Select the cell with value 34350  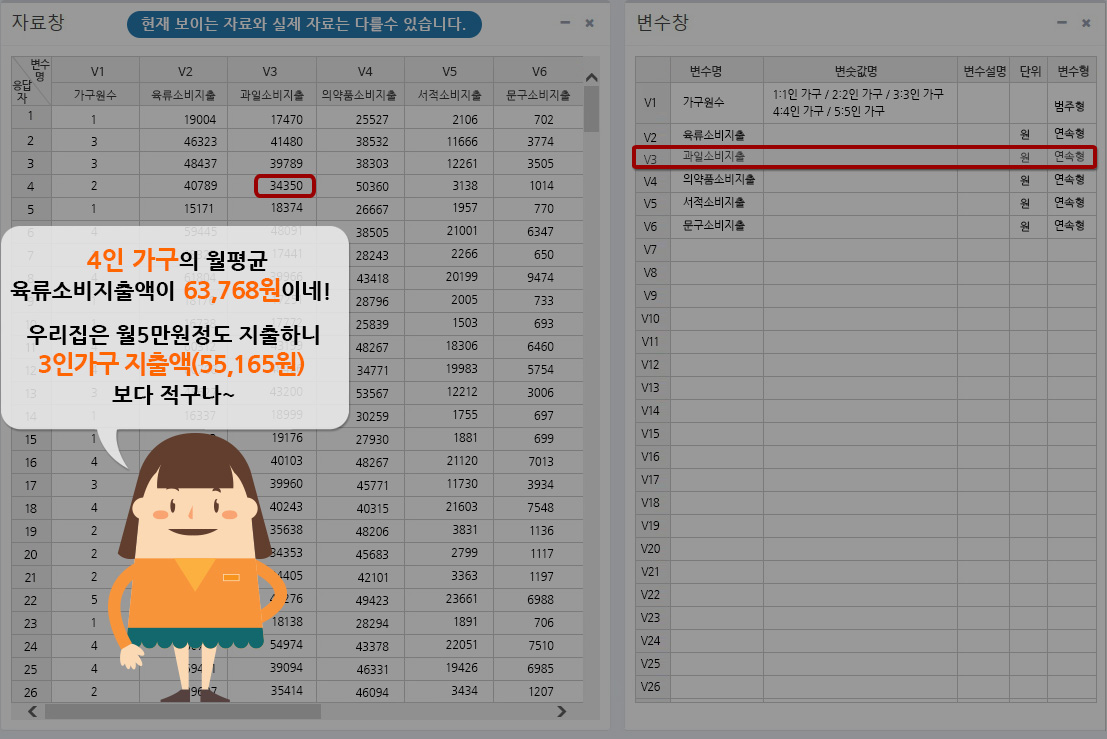pos(285,186)
